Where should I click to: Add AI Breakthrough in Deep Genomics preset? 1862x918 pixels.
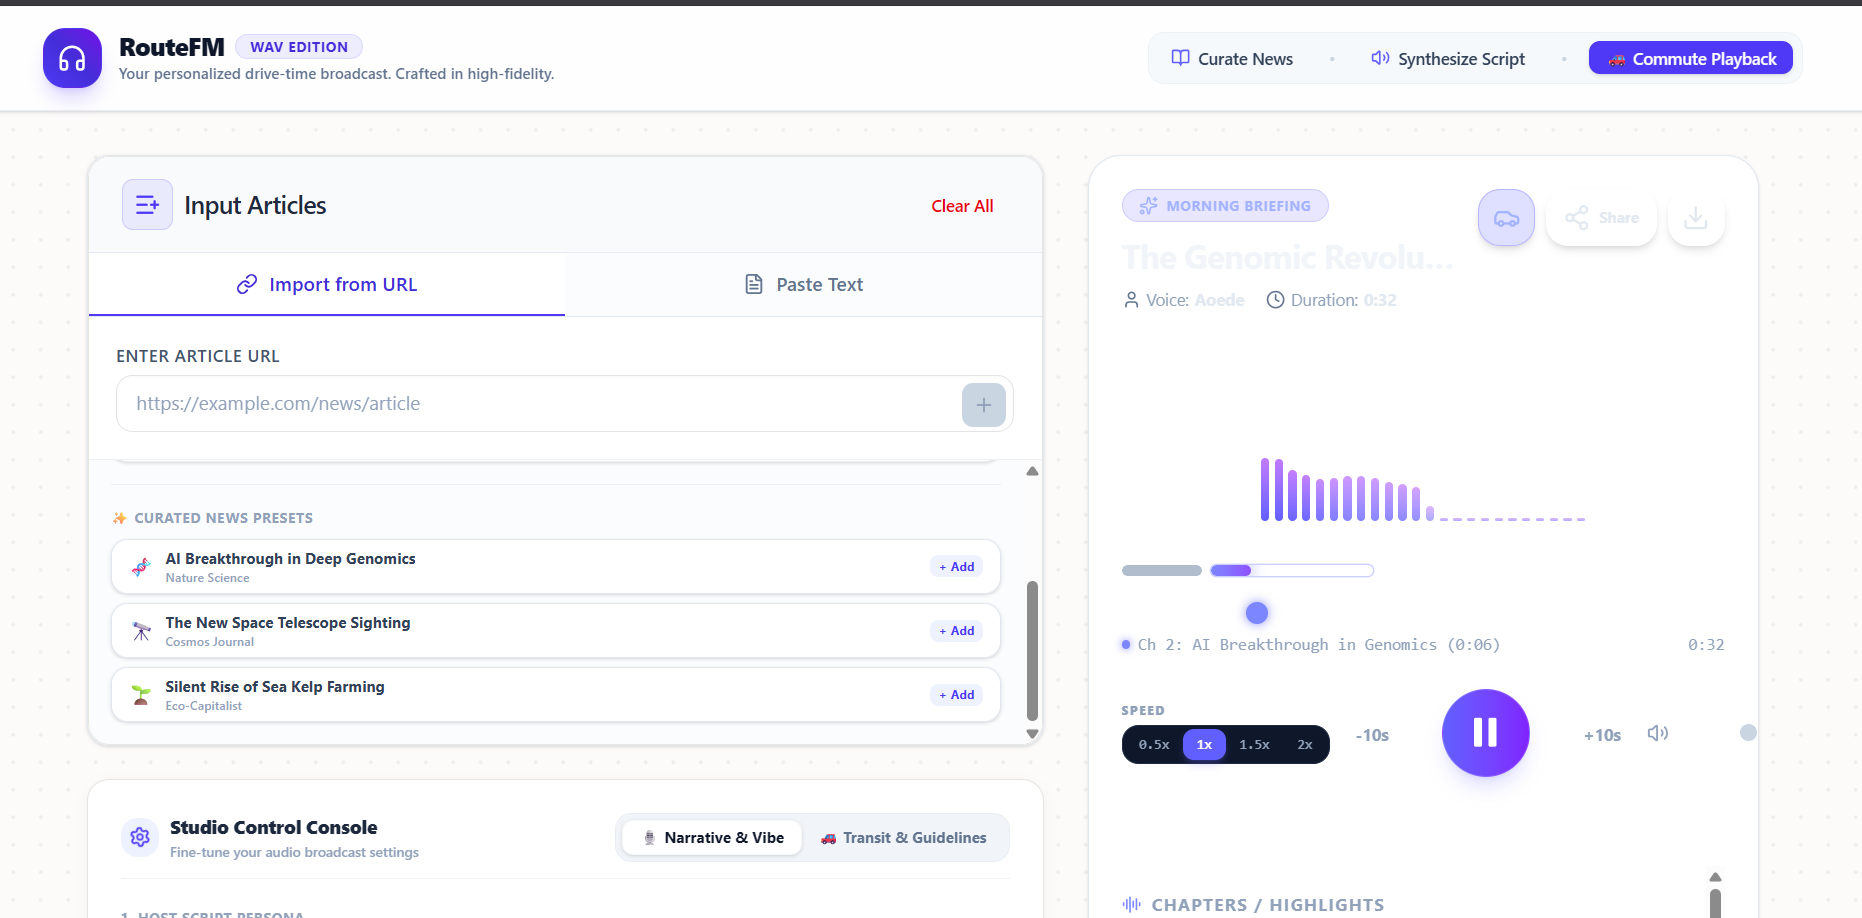pos(956,567)
